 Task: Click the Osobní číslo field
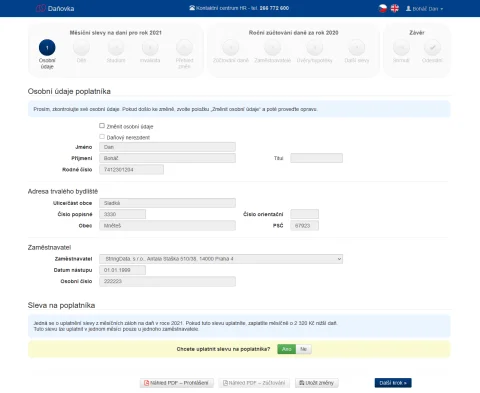tap(167, 281)
